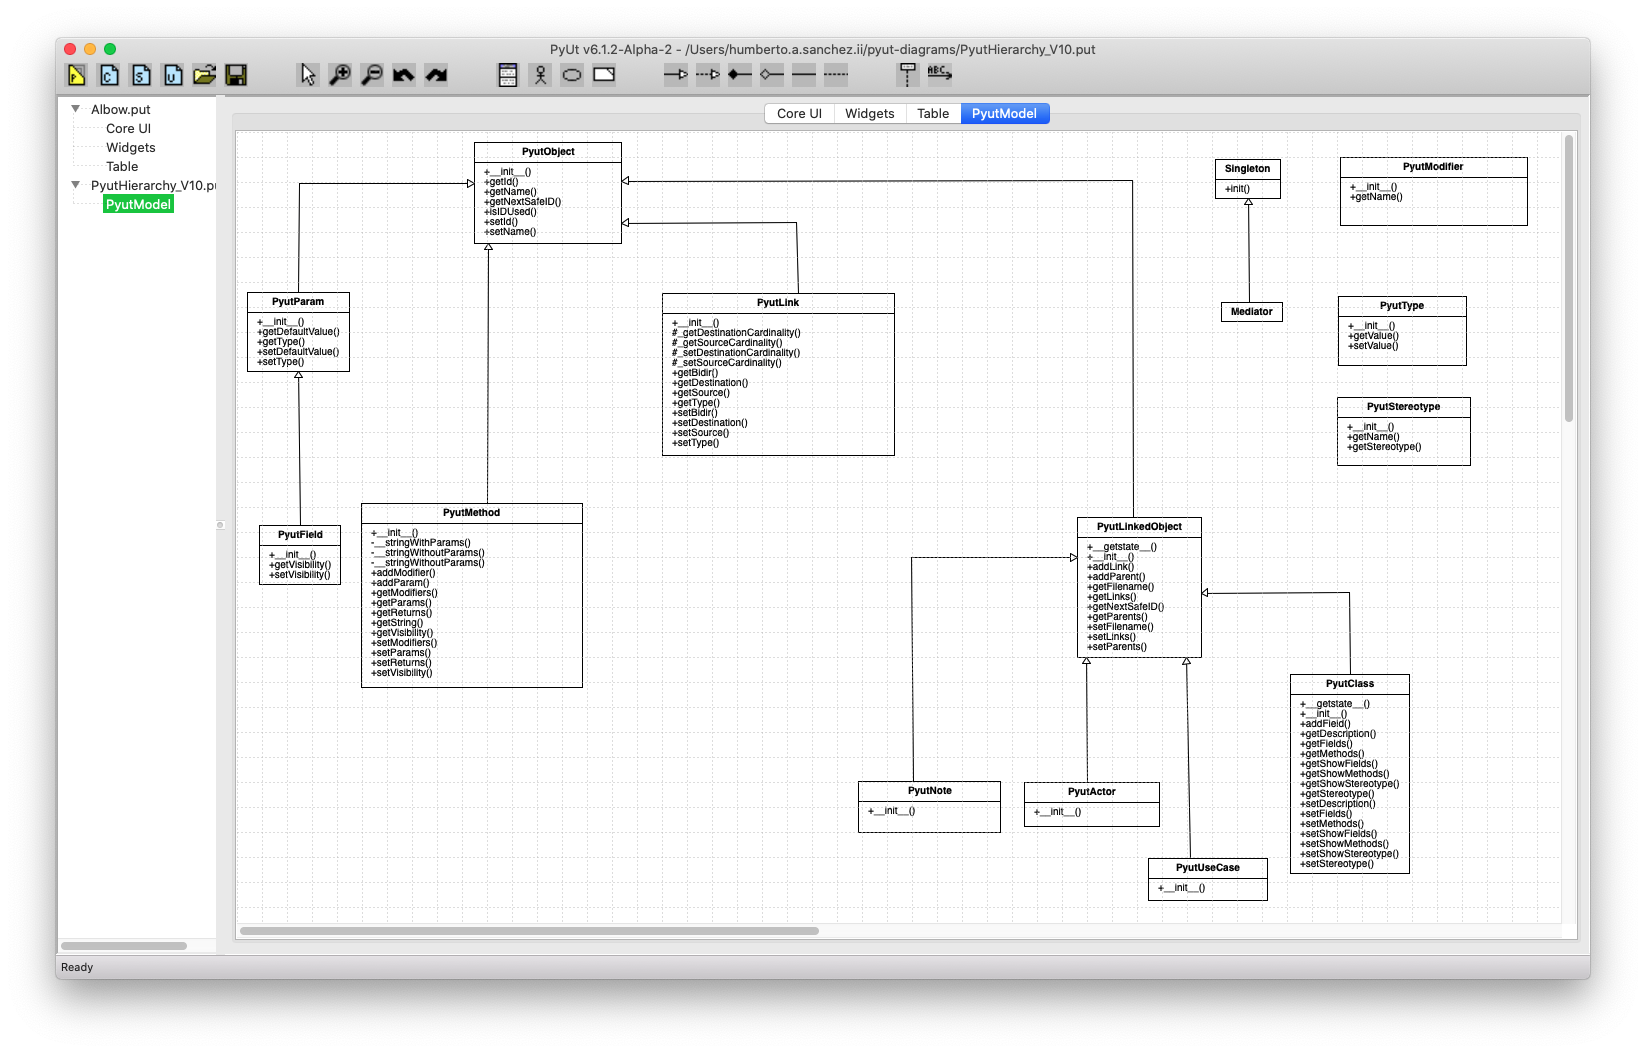Switch to the Table tab
Screen dimensions: 1646x1053
click(933, 114)
